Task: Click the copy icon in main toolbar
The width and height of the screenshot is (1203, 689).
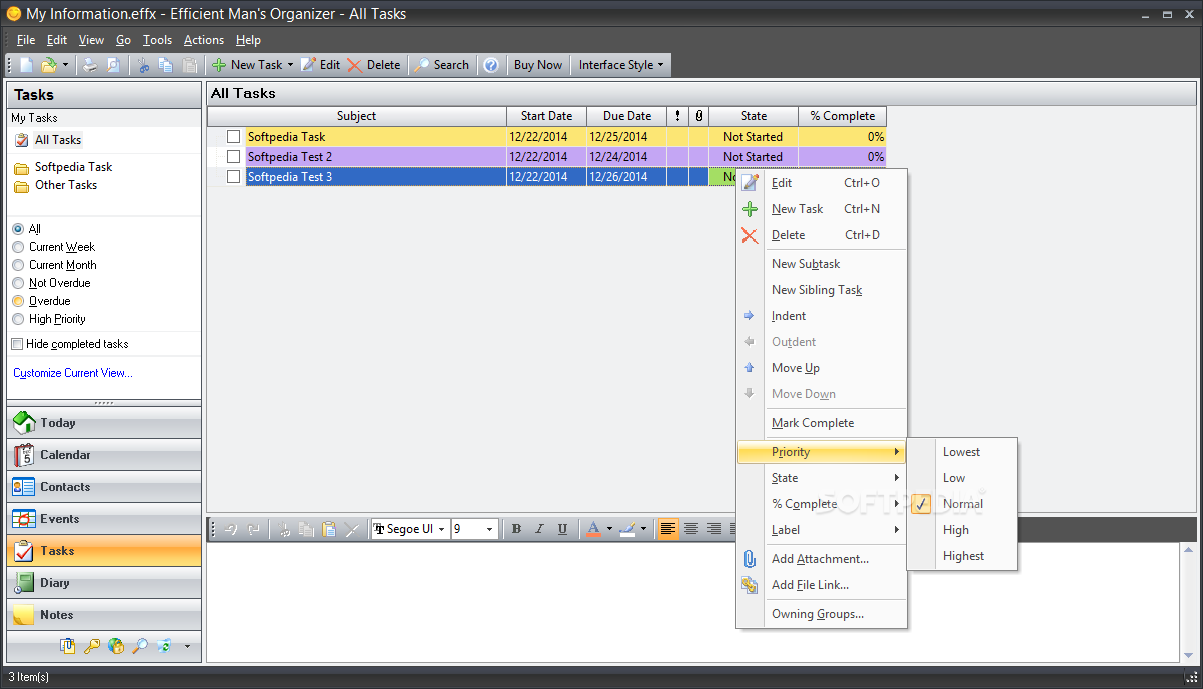Action: (x=166, y=65)
